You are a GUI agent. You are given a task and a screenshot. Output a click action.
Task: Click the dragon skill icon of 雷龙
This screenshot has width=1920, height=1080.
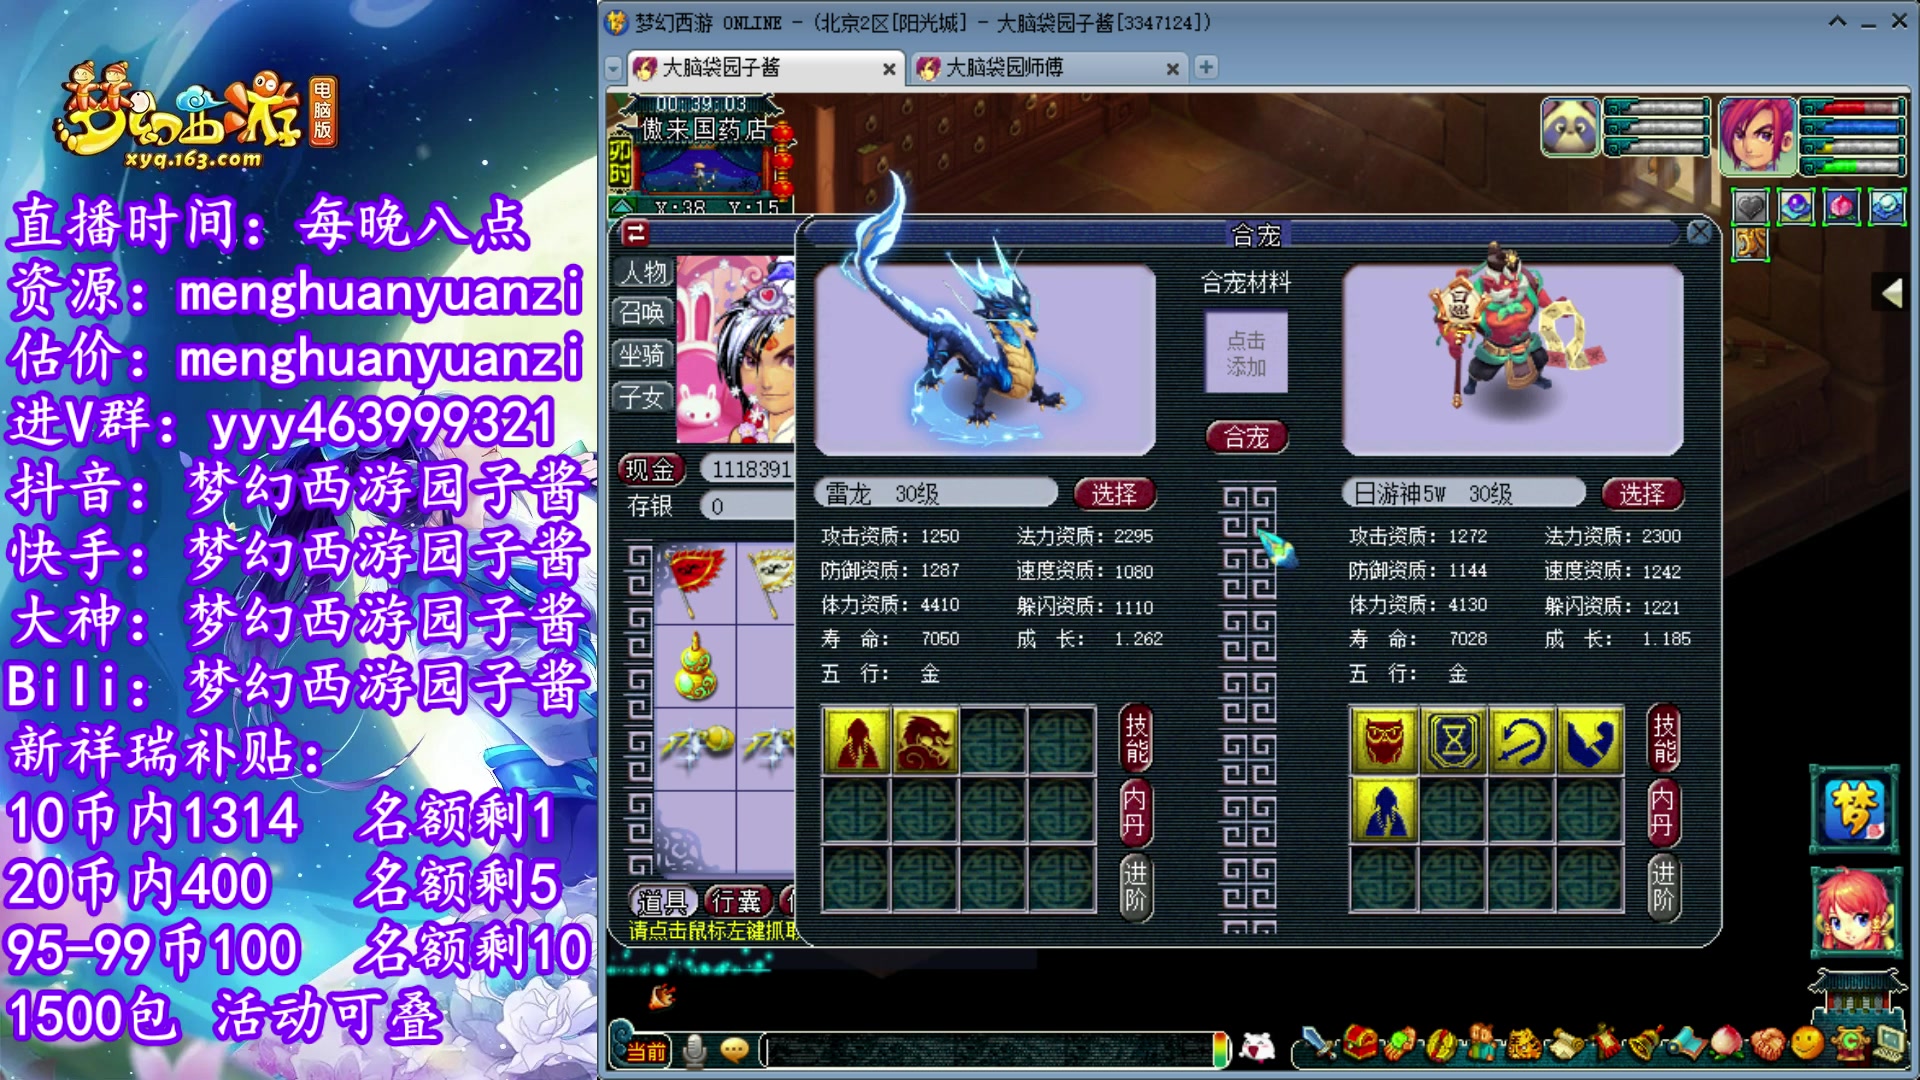tap(925, 741)
